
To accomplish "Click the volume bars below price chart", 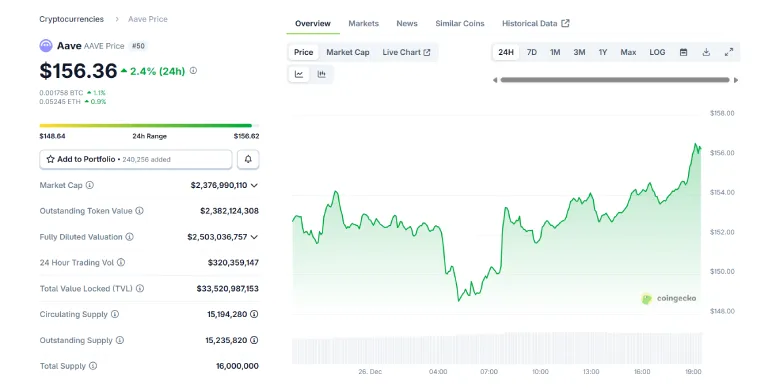I will pos(497,348).
